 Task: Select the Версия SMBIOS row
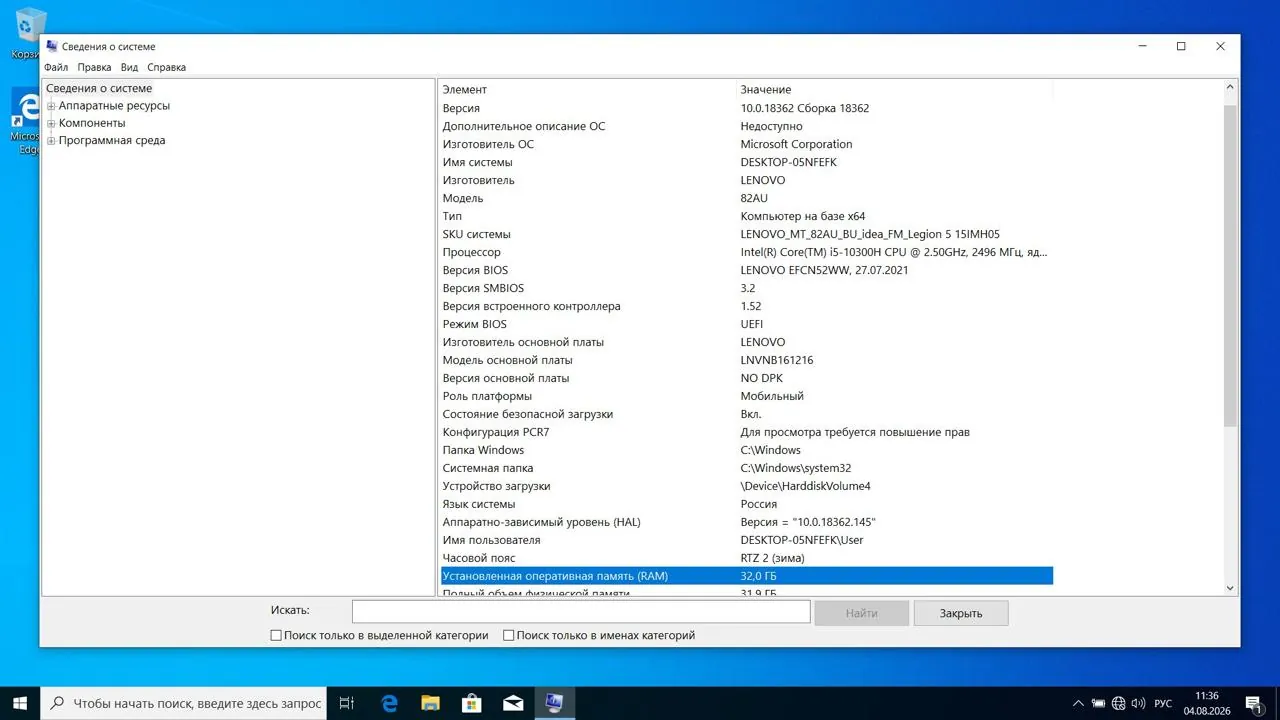coord(747,288)
